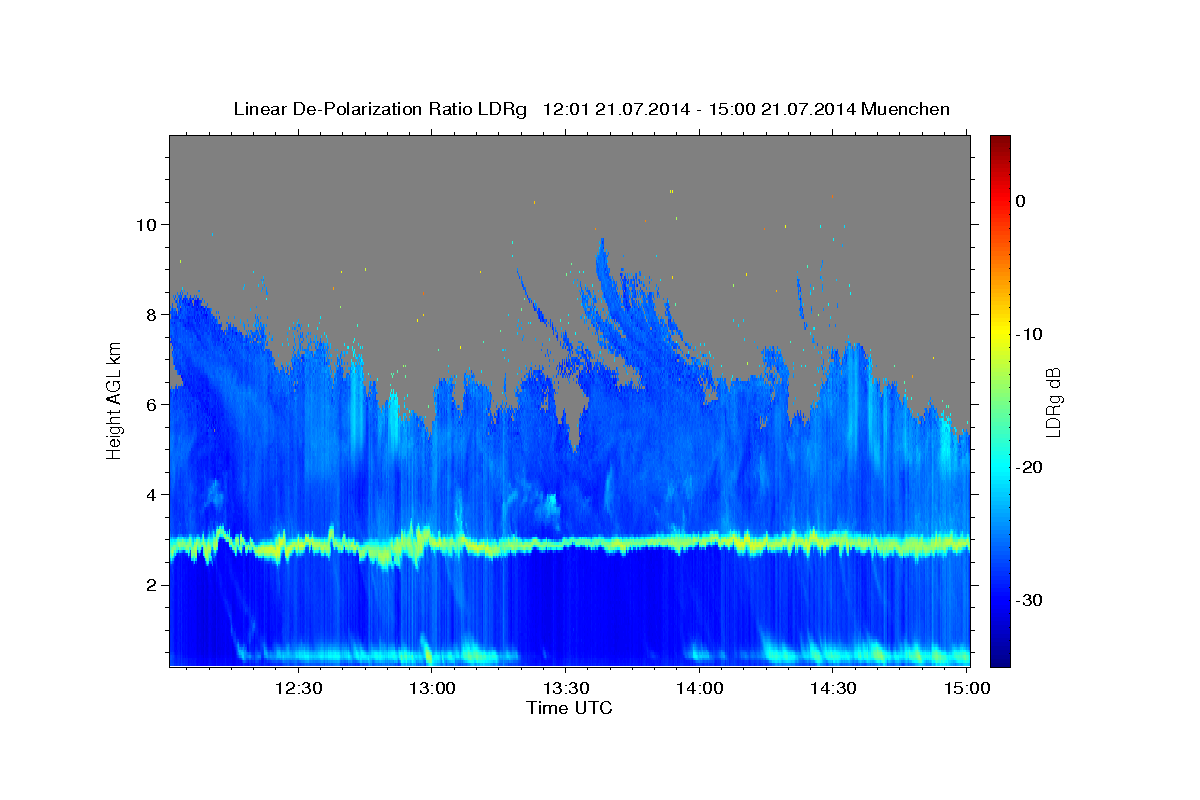The height and width of the screenshot is (800, 1200).
Task: Click the 12:30 time tick label
Action: coord(298,688)
